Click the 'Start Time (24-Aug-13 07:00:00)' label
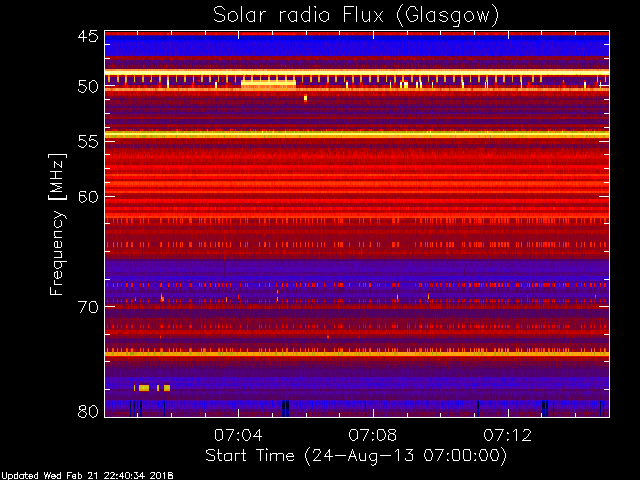640x480 pixels. [356, 456]
